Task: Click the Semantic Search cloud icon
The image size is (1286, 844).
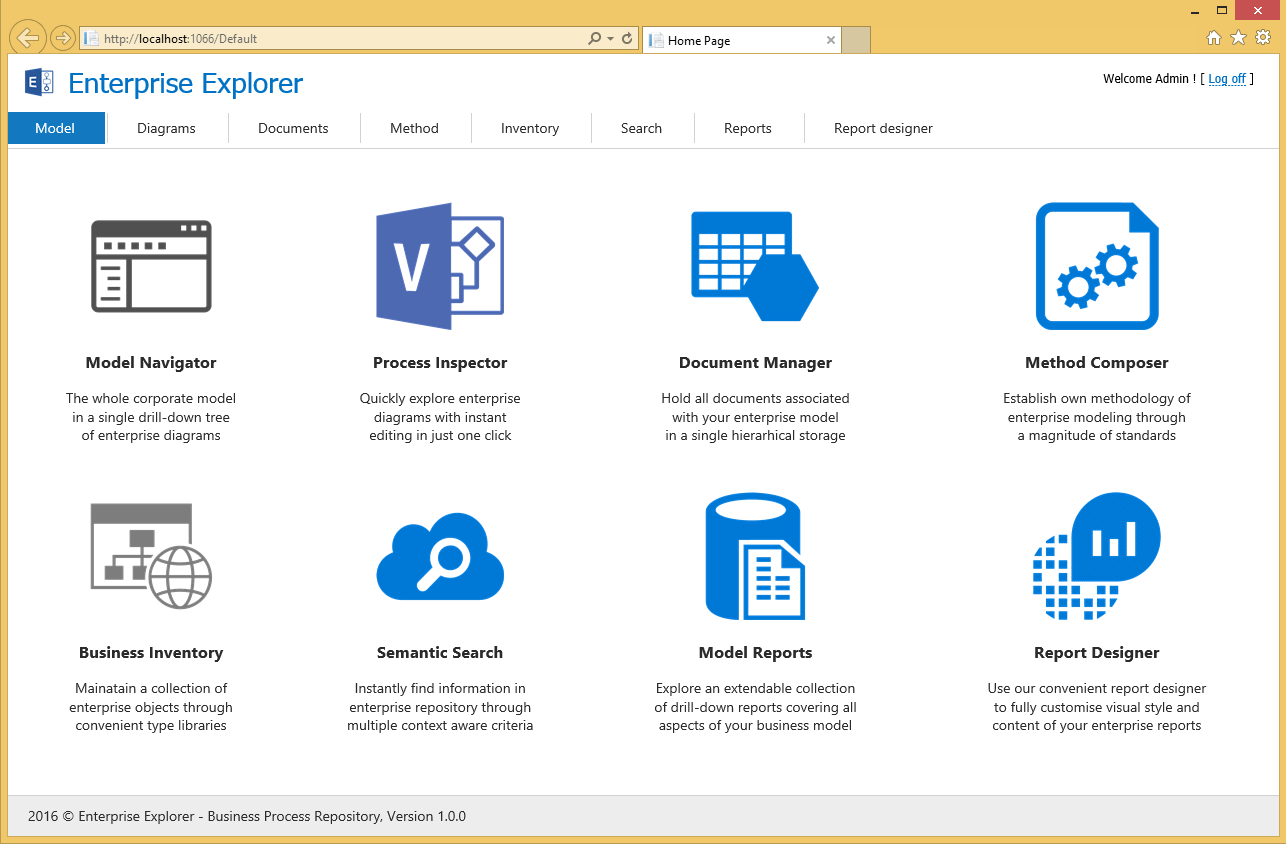Action: [440, 556]
